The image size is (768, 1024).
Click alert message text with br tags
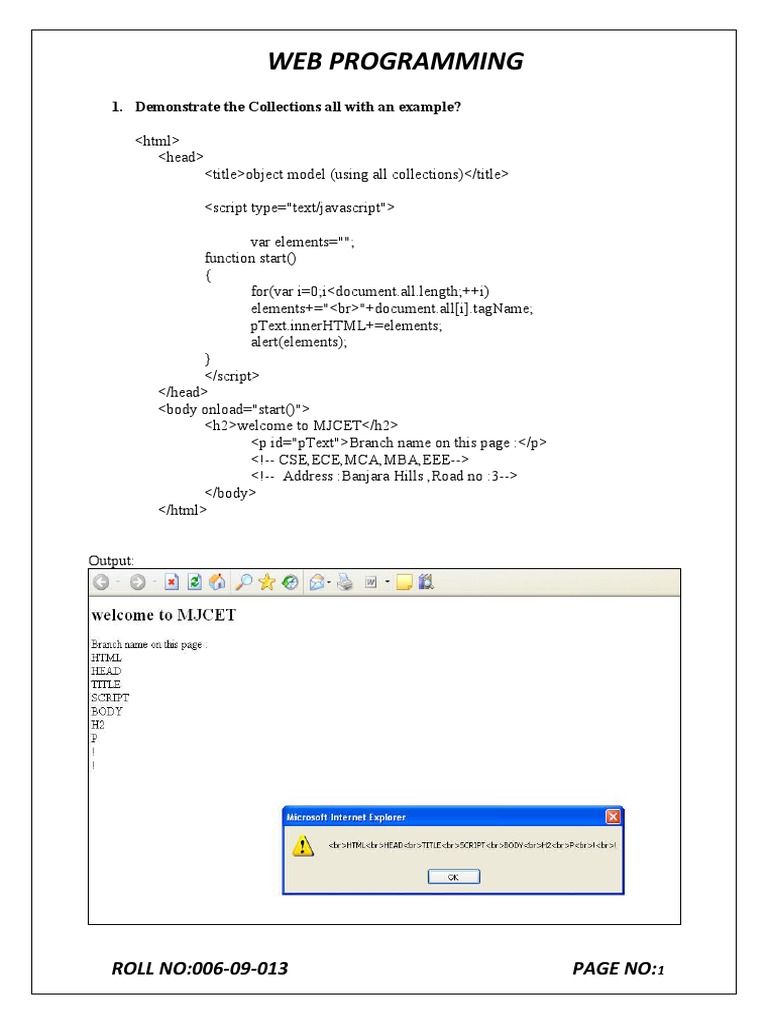[472, 845]
